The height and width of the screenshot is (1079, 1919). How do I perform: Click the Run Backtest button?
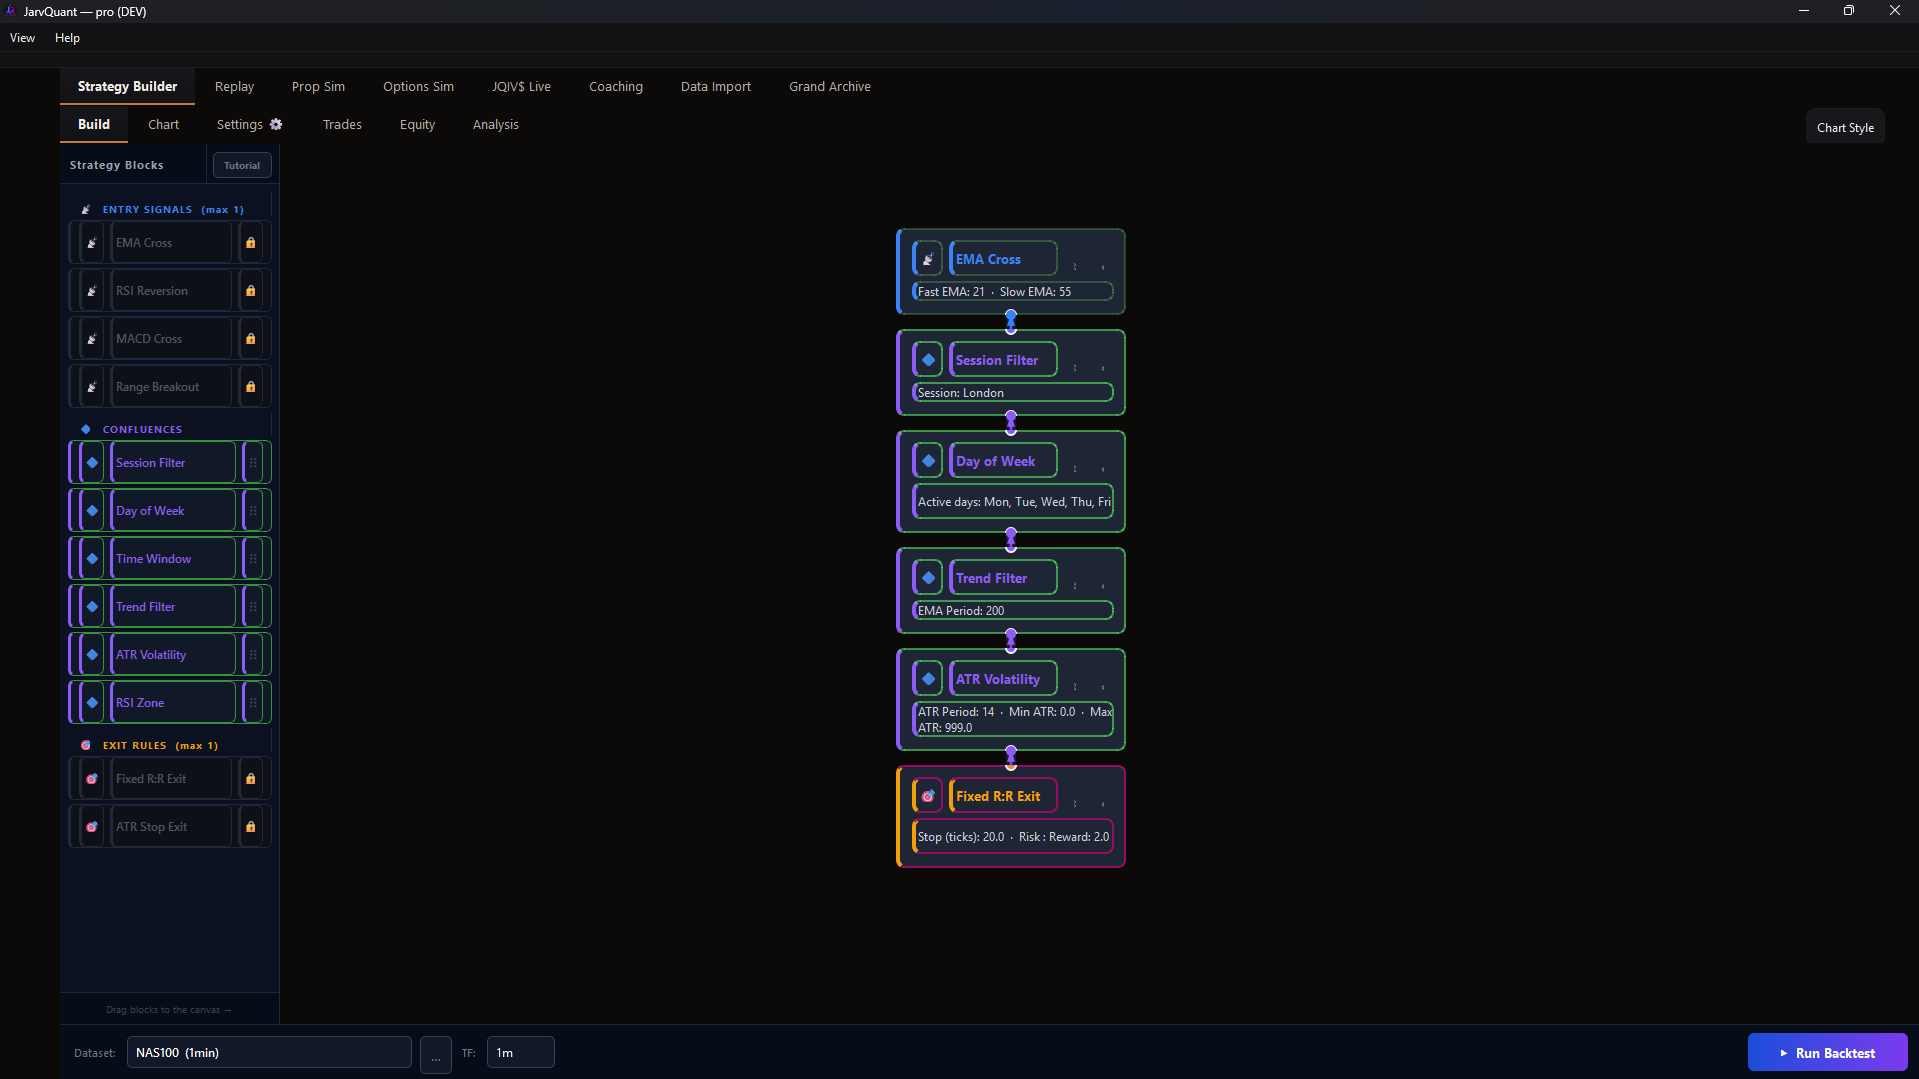[1827, 1053]
